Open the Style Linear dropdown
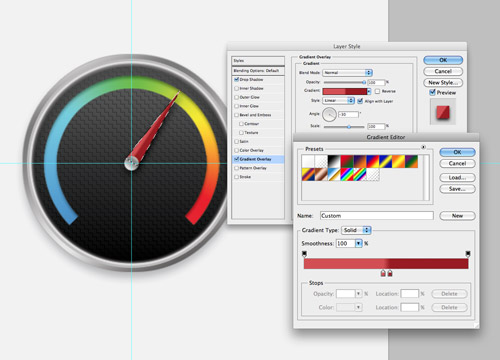The height and width of the screenshot is (360, 500). [x=338, y=100]
